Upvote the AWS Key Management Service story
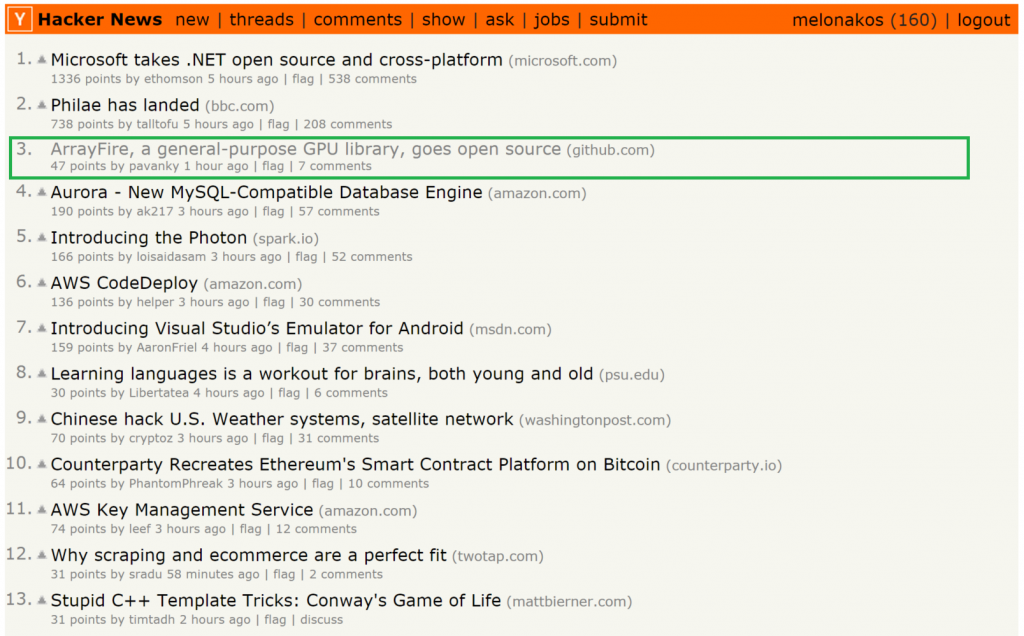 point(42,510)
